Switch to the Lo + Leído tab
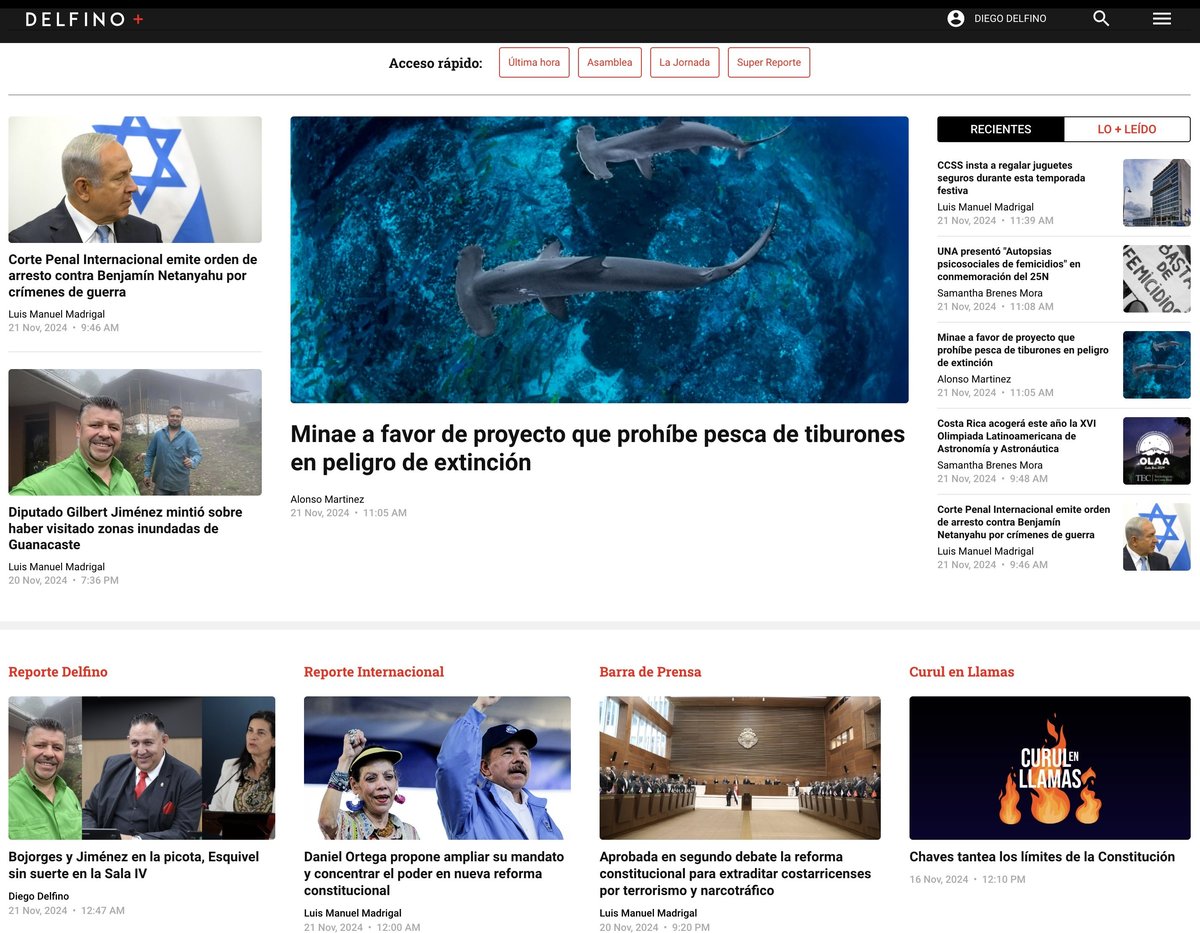Screen dimensions: 1200x933 click(1127, 129)
